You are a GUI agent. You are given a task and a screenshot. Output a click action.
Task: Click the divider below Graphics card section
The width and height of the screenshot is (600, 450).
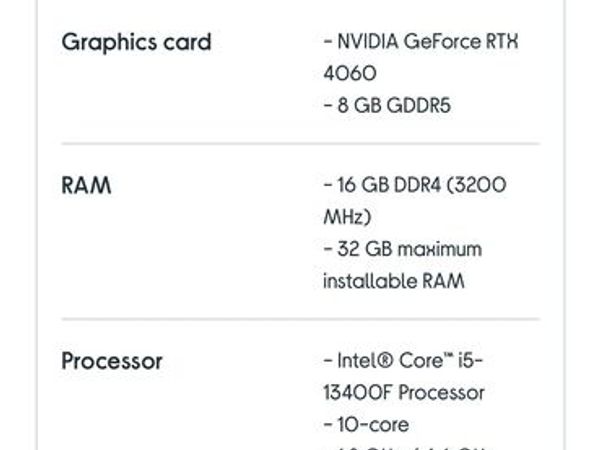point(300,144)
